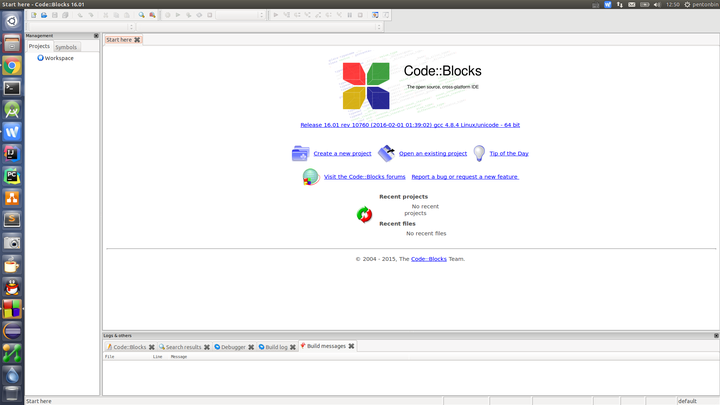Image resolution: width=720 pixels, height=405 pixels.
Task: Expand the left code completion scope combo box
Action: click(81, 27)
